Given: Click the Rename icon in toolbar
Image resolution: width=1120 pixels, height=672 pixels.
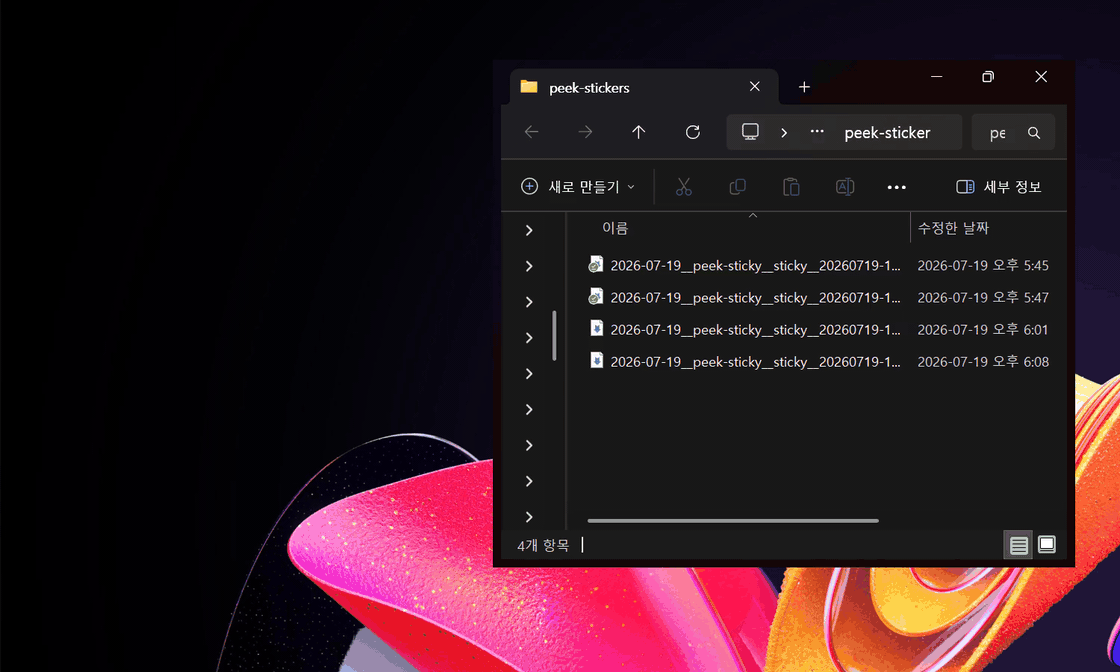Looking at the screenshot, I should coord(844,187).
